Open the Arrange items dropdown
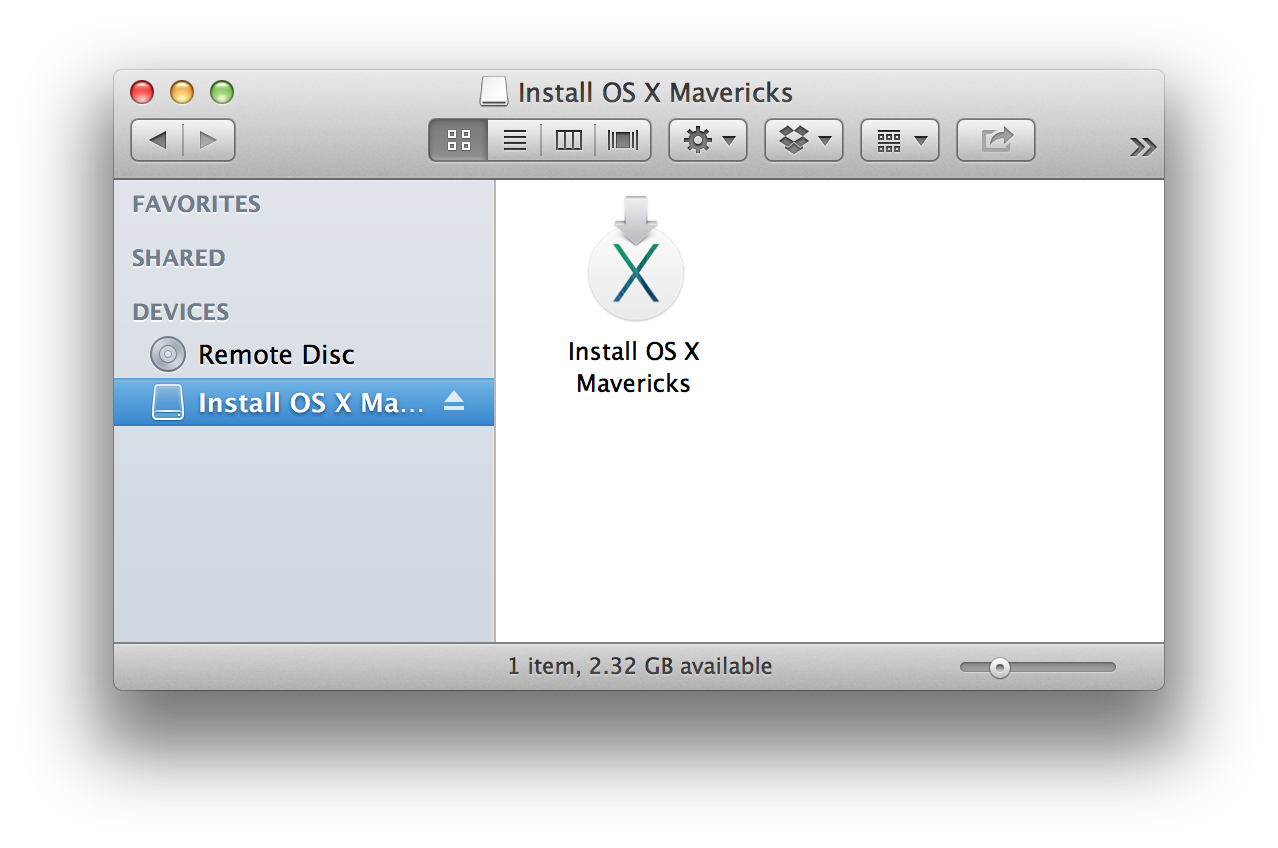 pos(900,140)
